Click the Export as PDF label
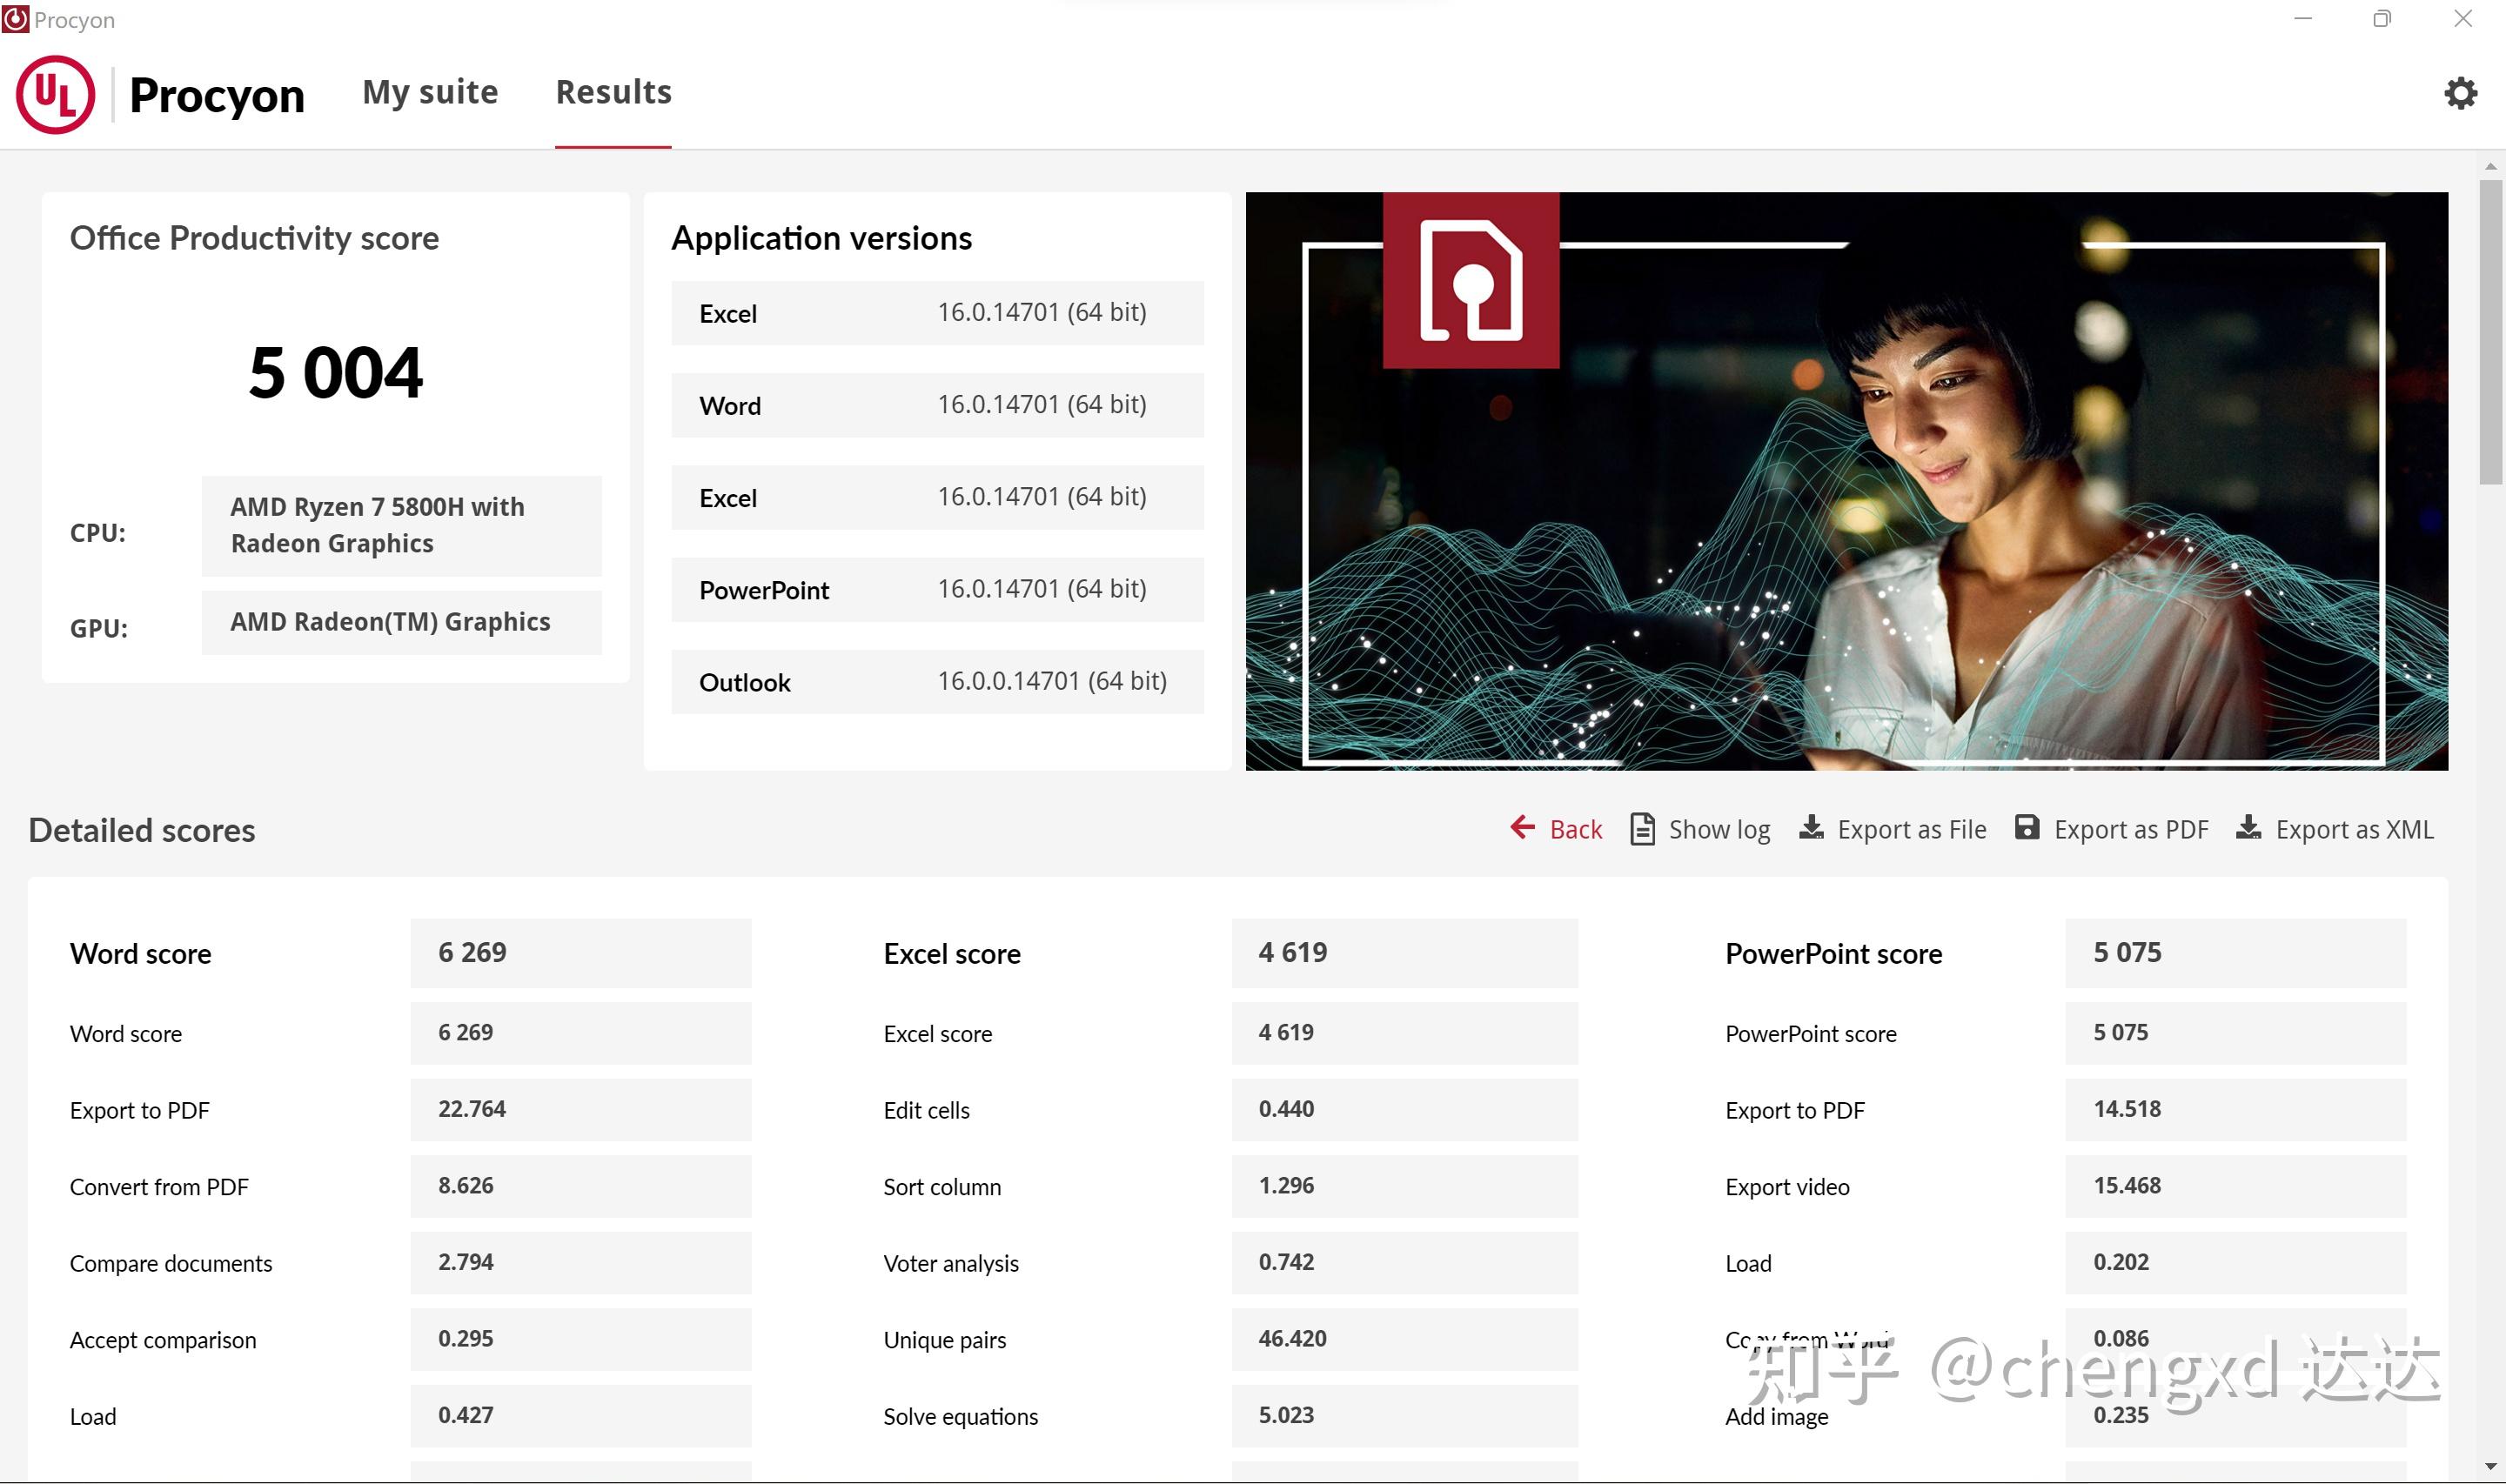 (x=2130, y=830)
